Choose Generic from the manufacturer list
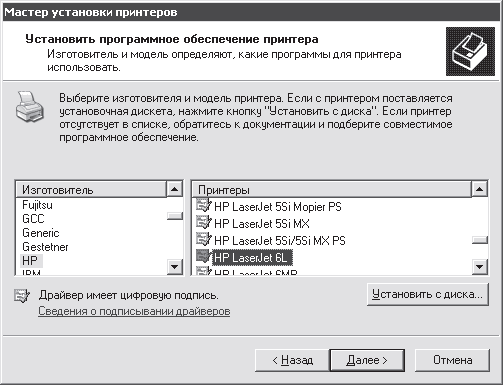 click(x=41, y=233)
